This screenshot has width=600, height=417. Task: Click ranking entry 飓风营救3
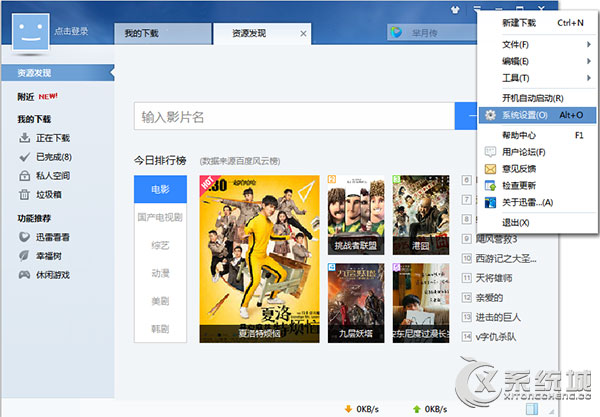coord(496,239)
